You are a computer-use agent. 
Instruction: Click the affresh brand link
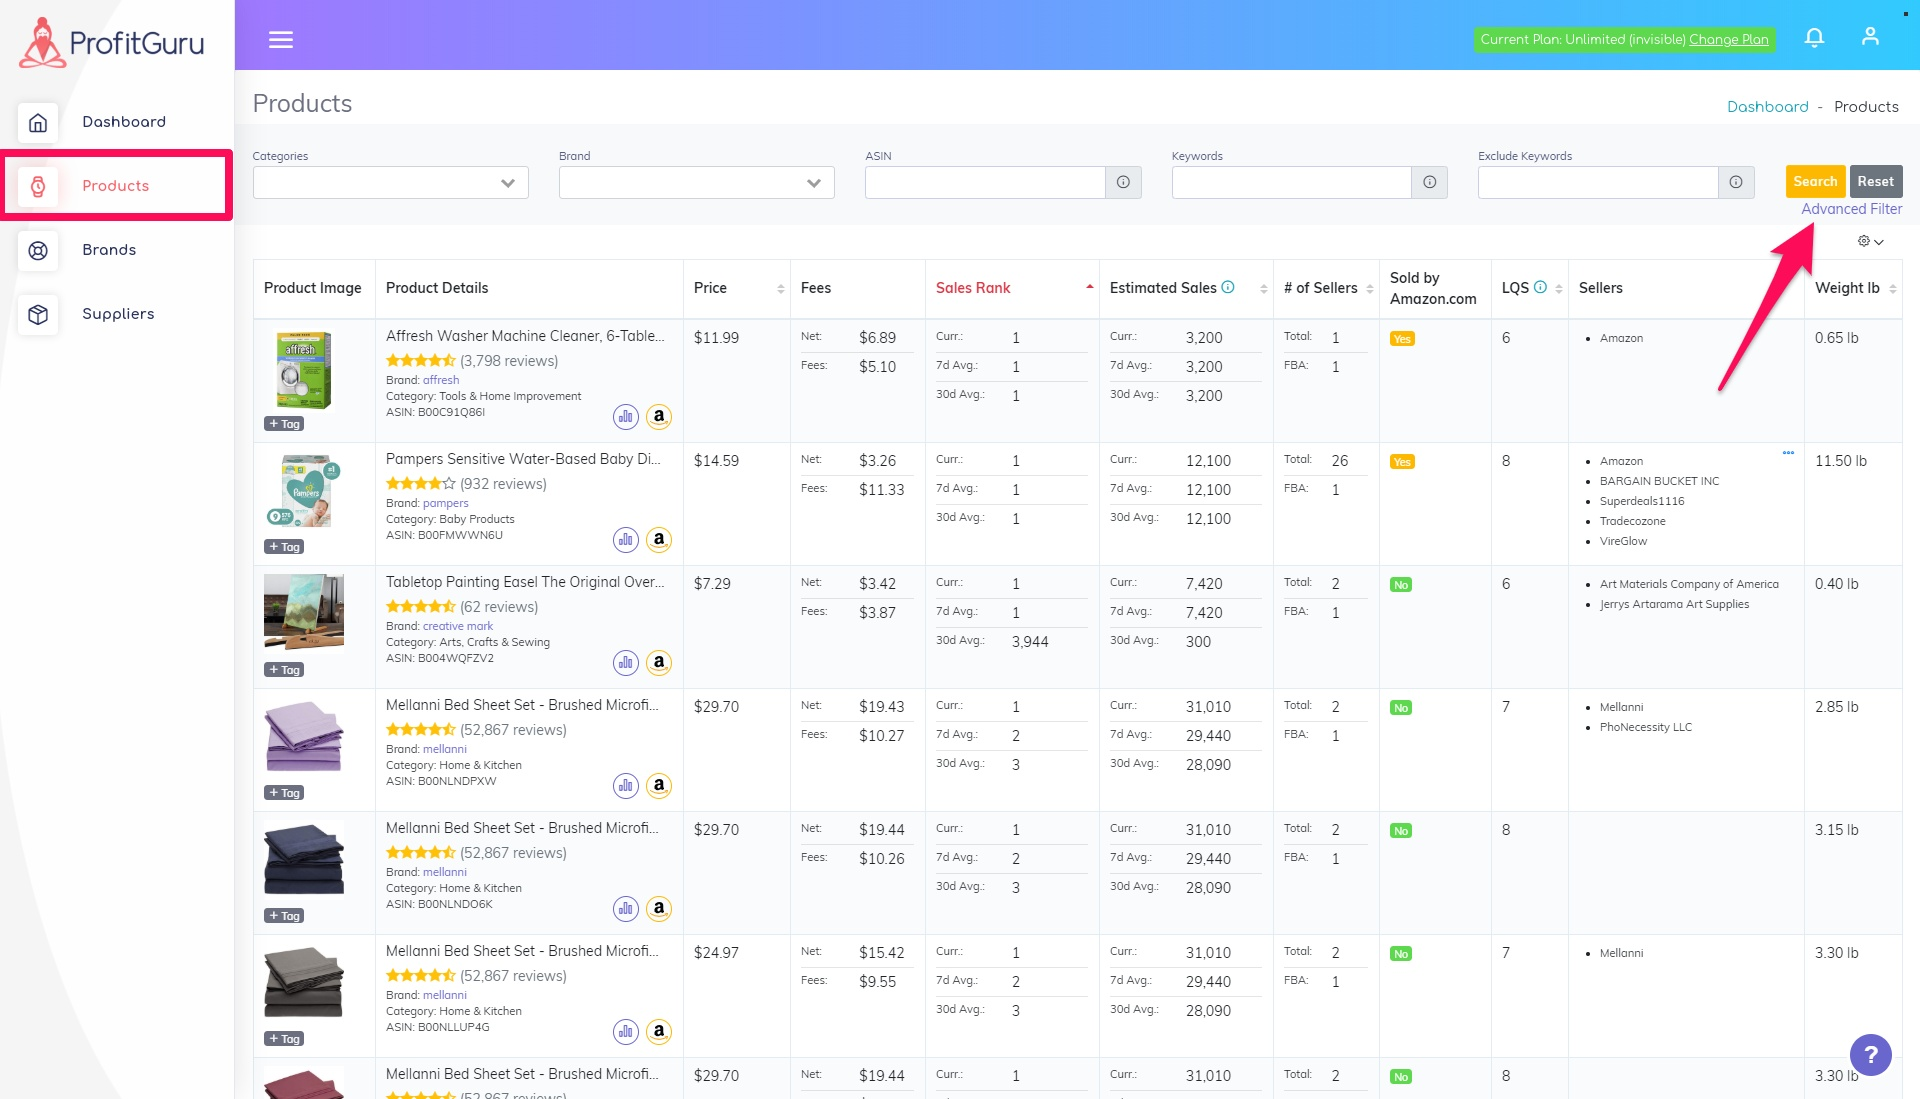point(441,380)
